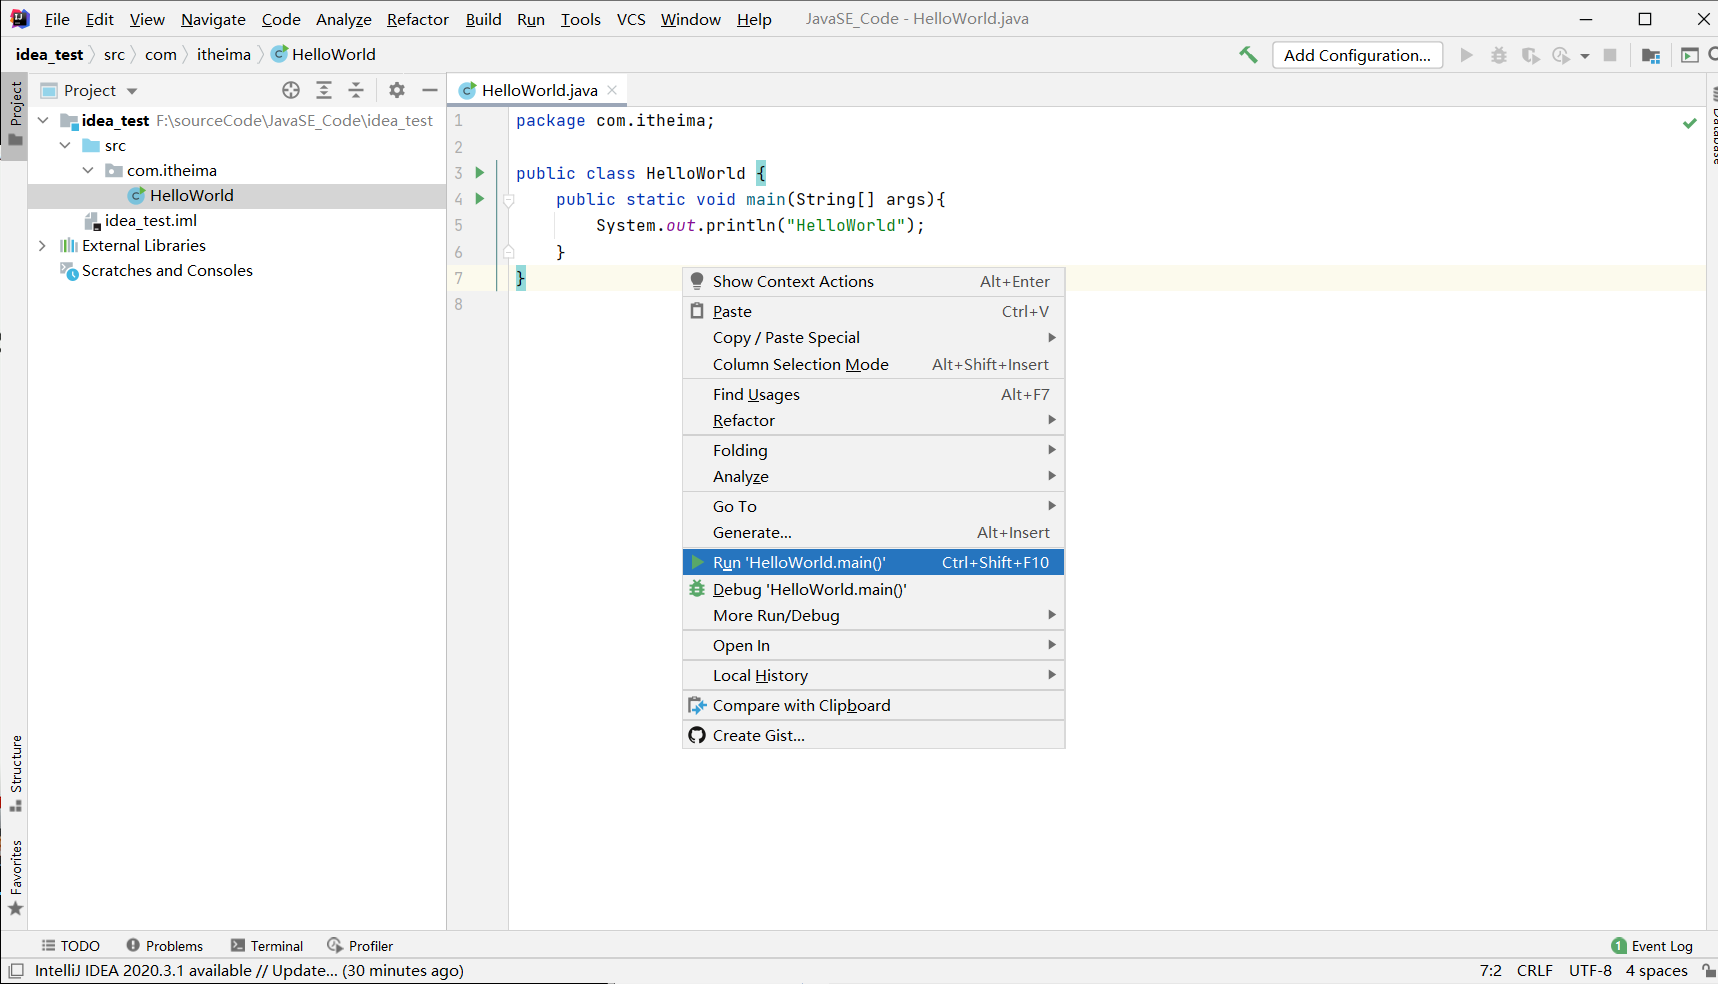Image resolution: width=1718 pixels, height=984 pixels.
Task: Click the run gutter arrow on line 4
Action: coord(480,199)
